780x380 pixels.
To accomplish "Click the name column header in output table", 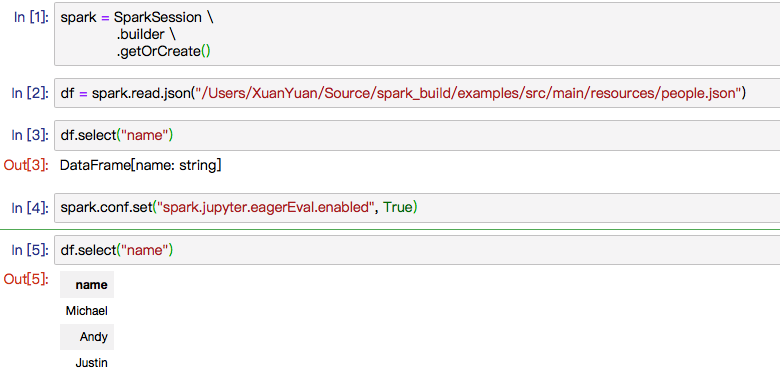I will click(87, 285).
